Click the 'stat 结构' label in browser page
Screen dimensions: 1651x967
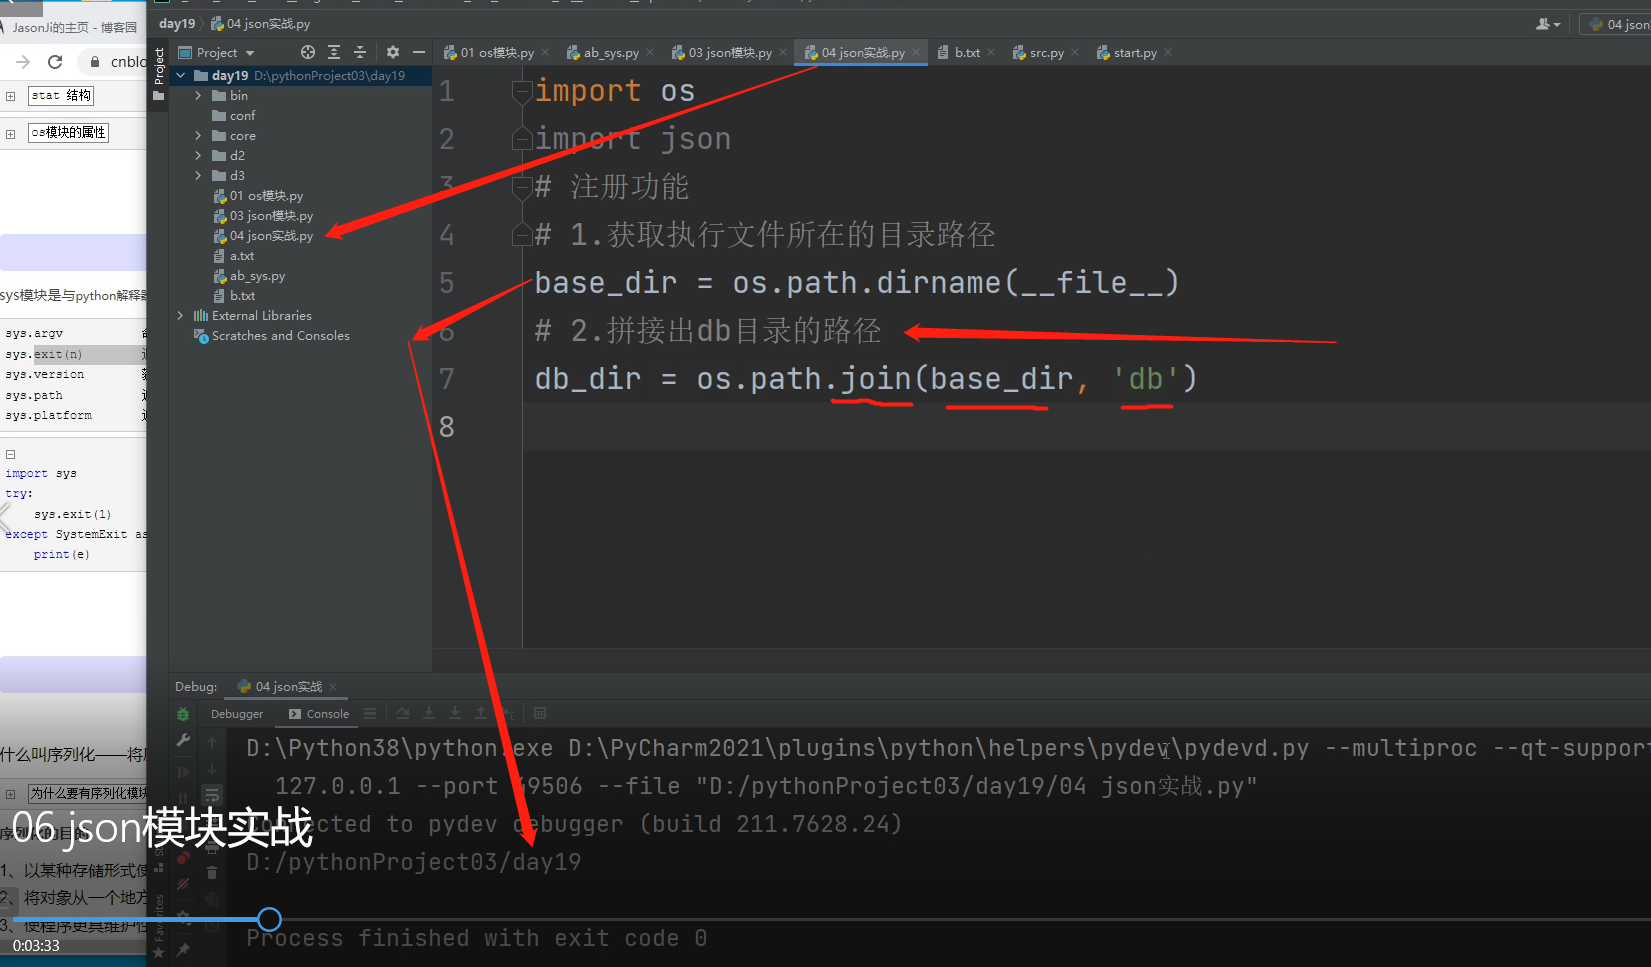61,96
